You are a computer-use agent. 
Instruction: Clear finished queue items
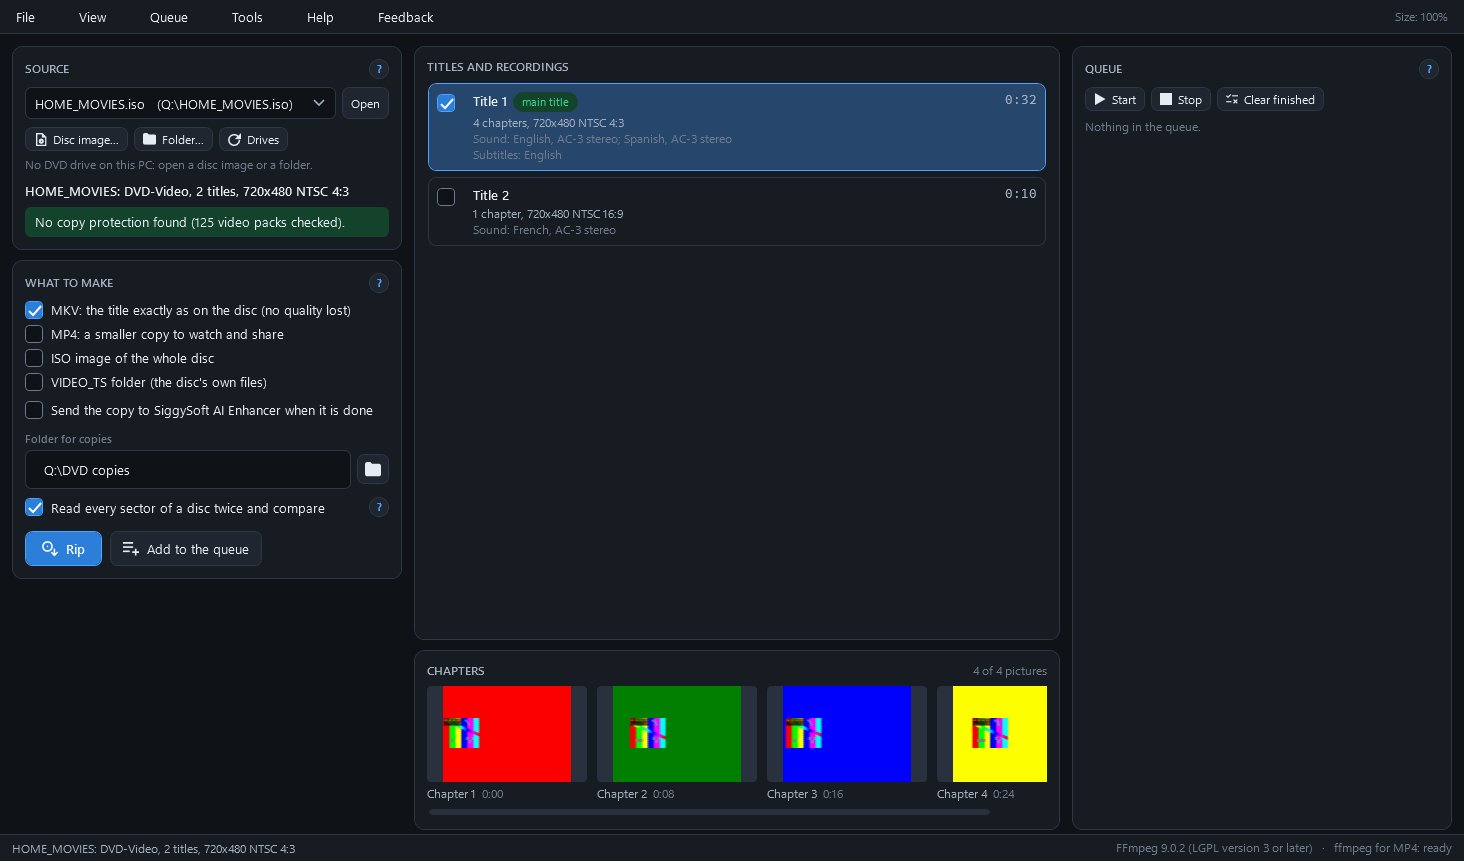(x=1270, y=100)
